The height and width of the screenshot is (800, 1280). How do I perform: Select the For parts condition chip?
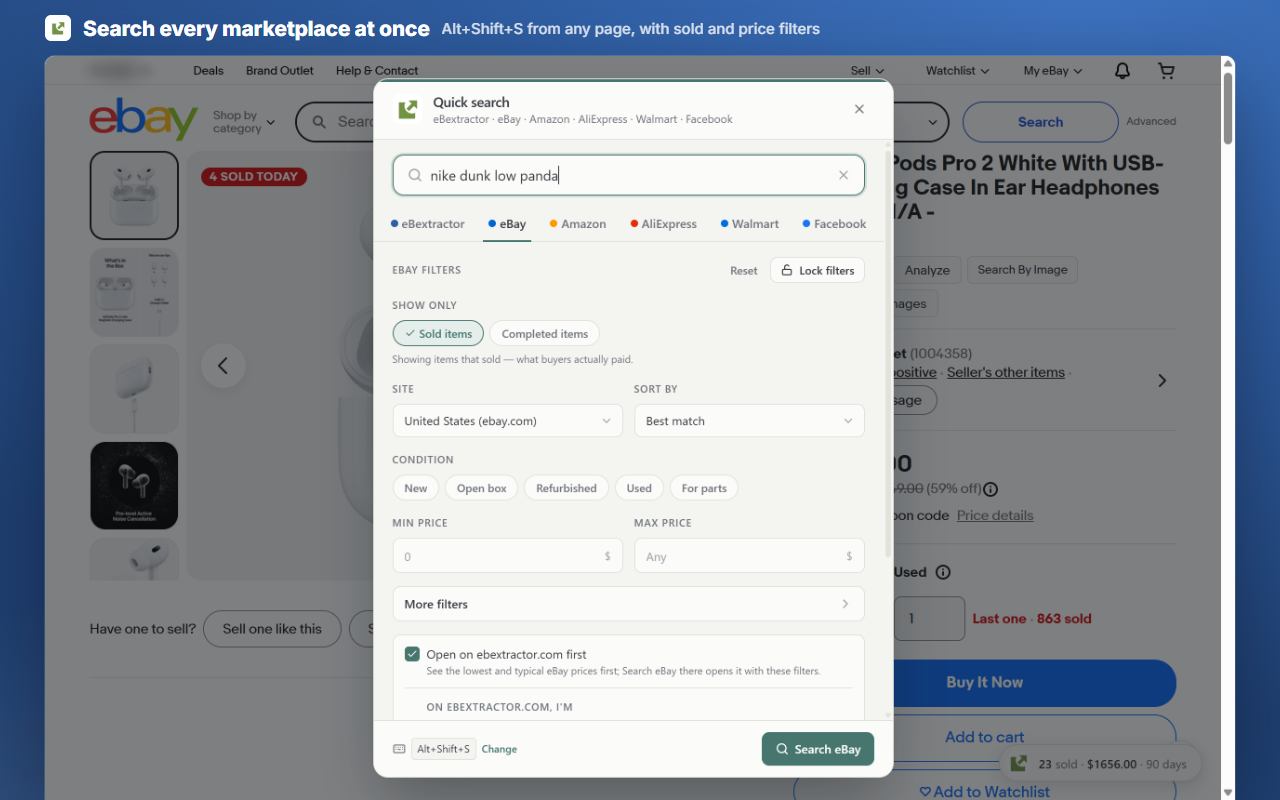704,488
